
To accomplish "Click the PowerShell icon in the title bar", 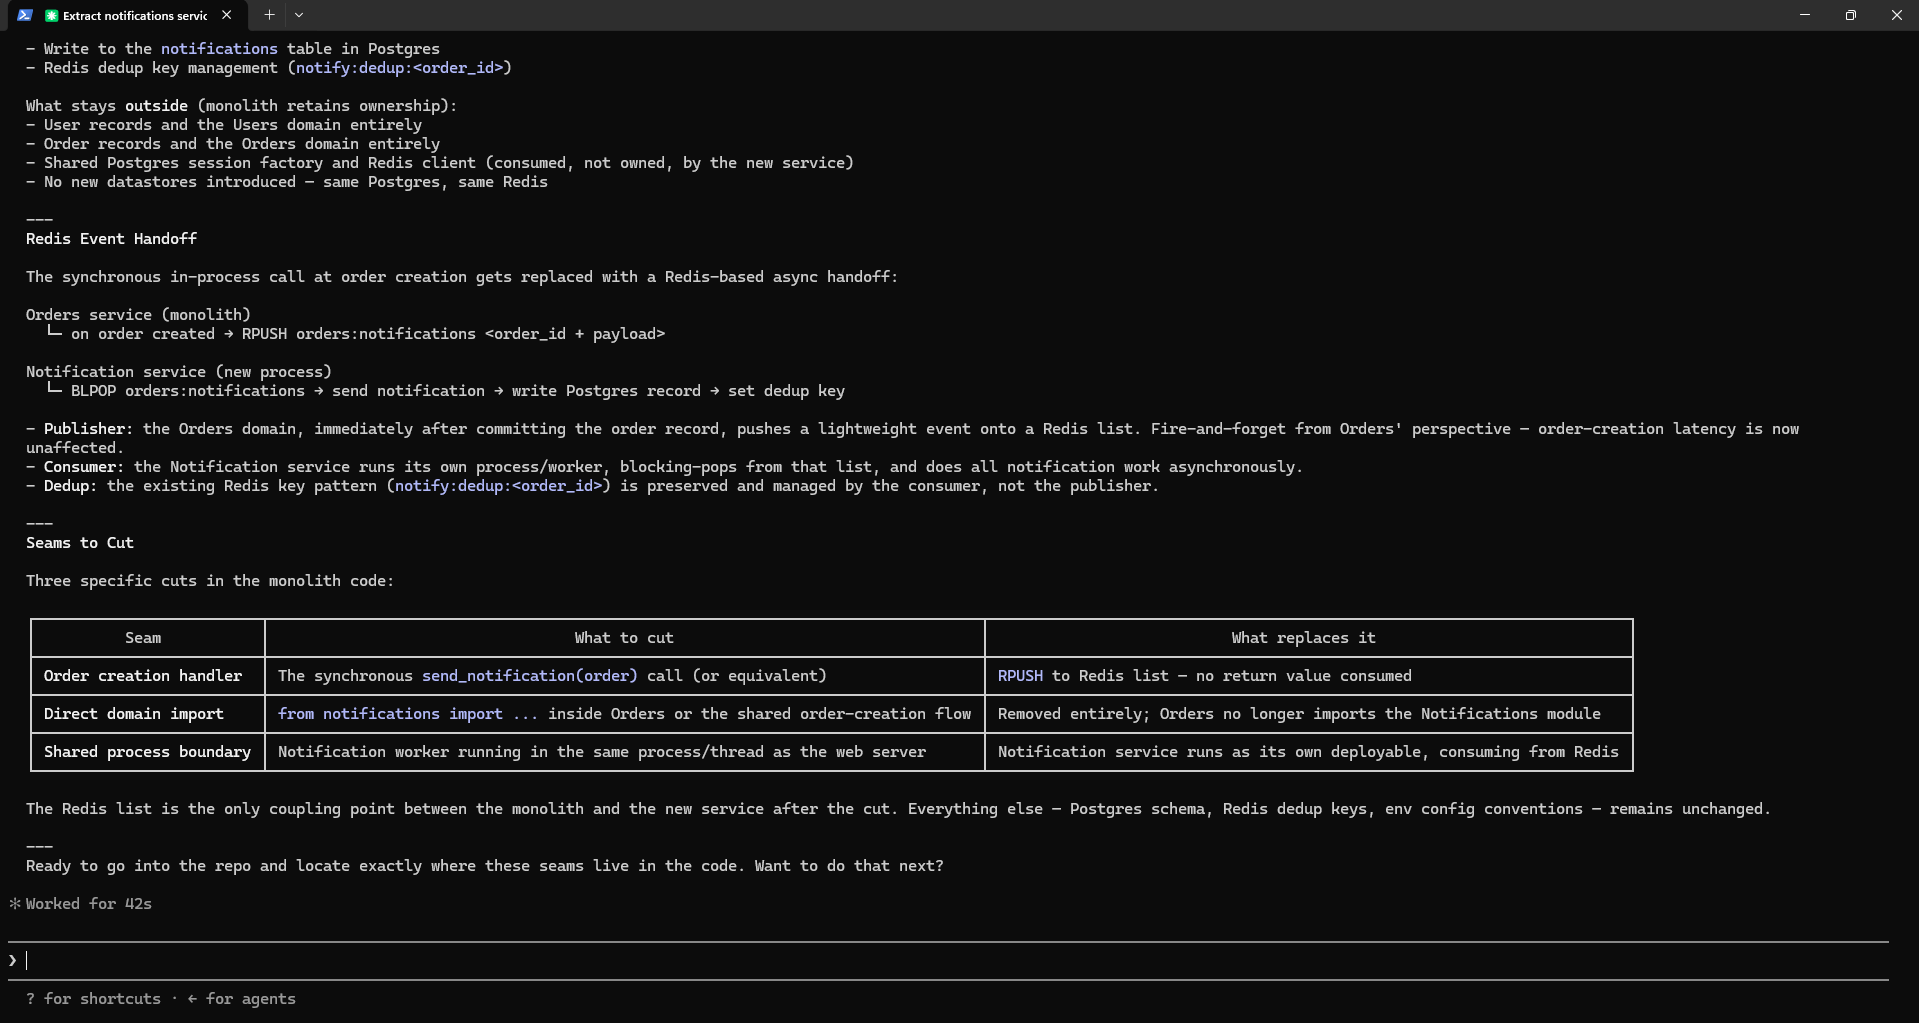I will pyautogui.click(x=24, y=15).
